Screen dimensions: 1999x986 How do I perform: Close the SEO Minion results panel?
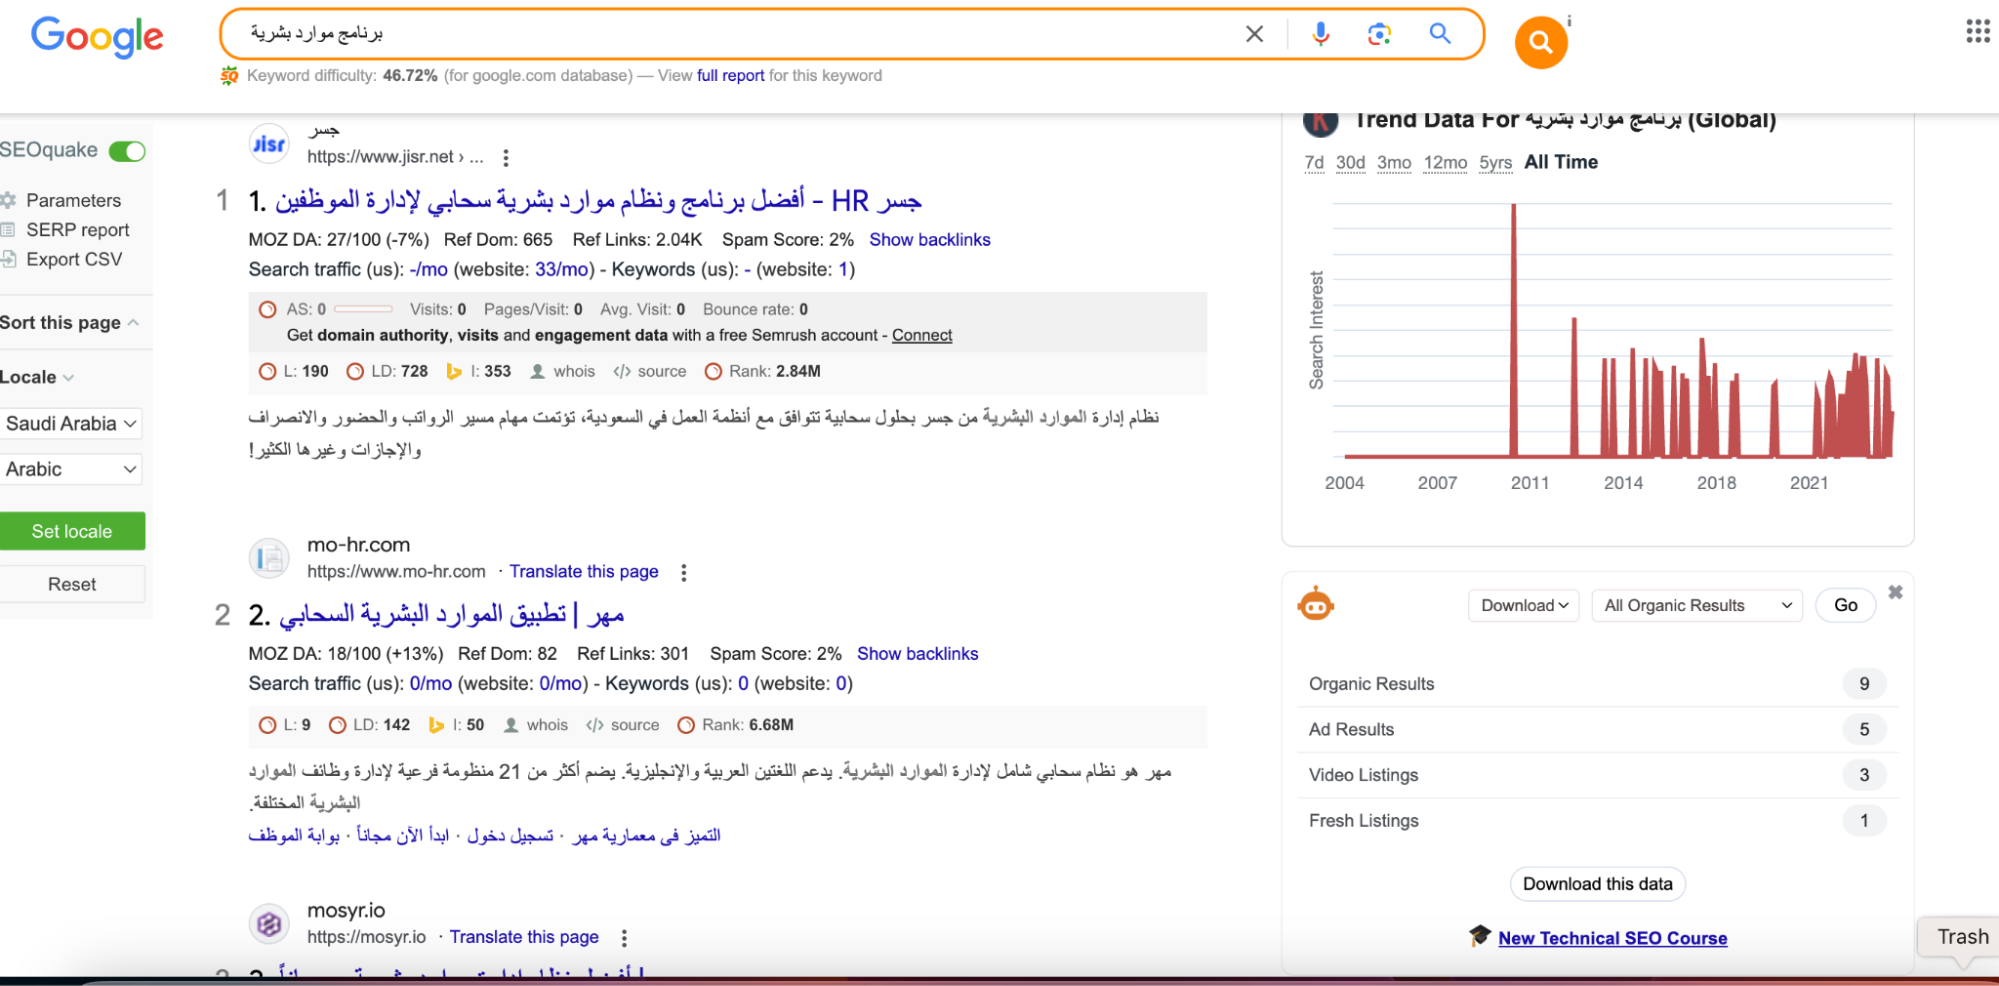coord(1895,592)
